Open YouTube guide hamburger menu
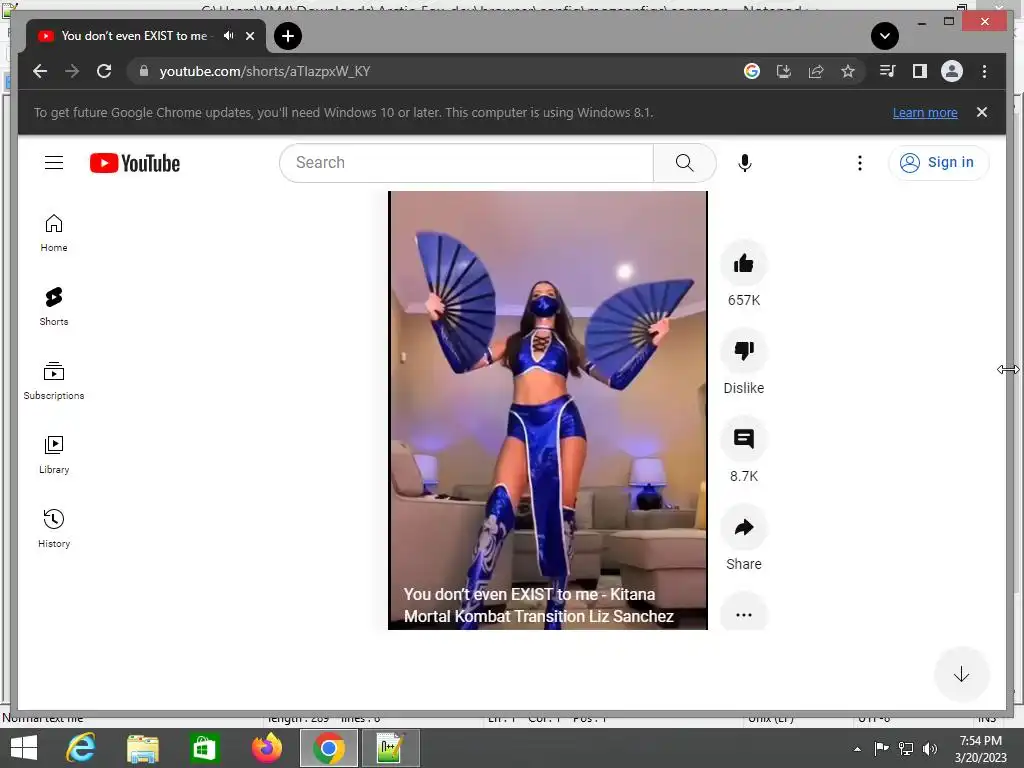The width and height of the screenshot is (1024, 768). click(54, 163)
